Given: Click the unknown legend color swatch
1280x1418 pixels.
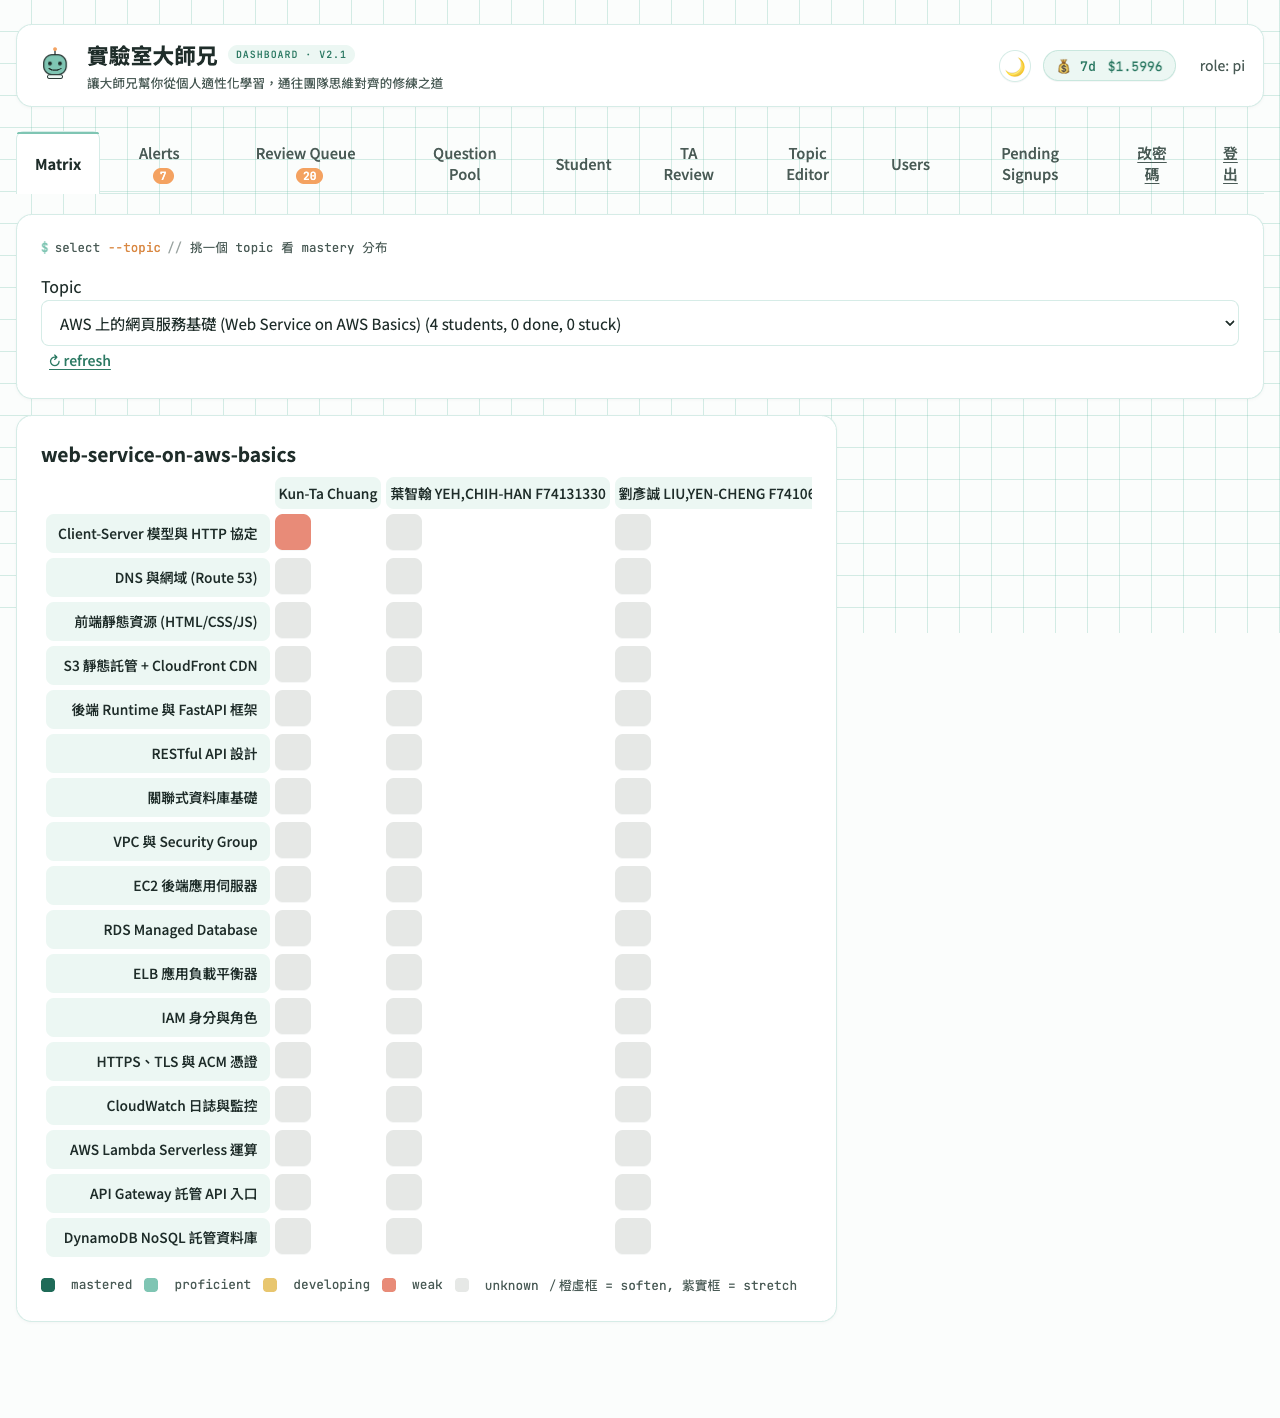Looking at the screenshot, I should click(x=462, y=1285).
